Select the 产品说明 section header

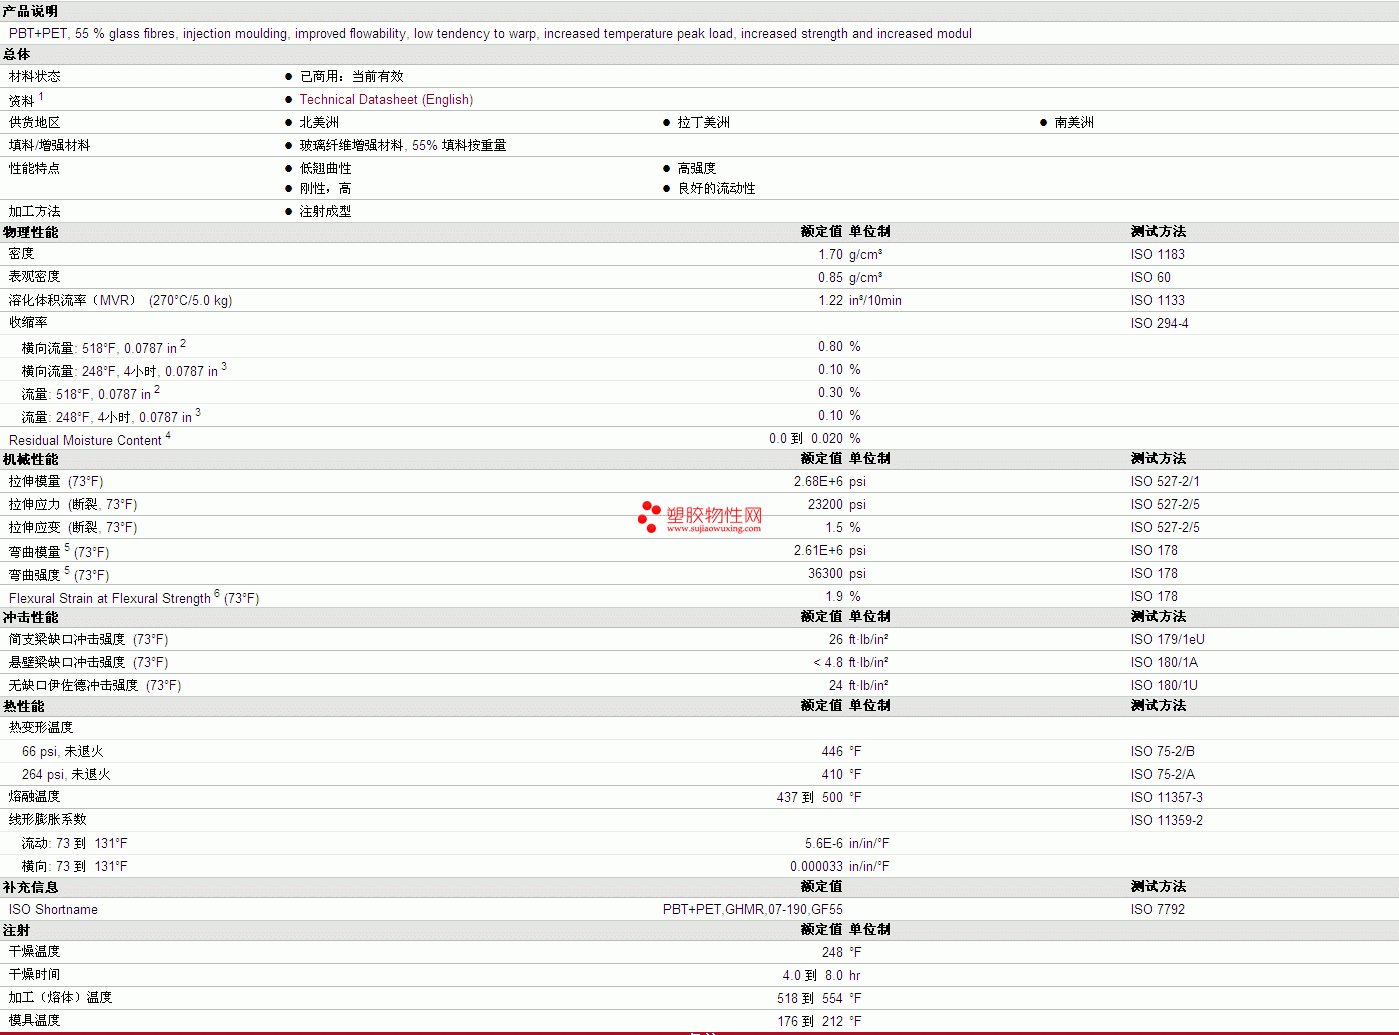point(31,11)
